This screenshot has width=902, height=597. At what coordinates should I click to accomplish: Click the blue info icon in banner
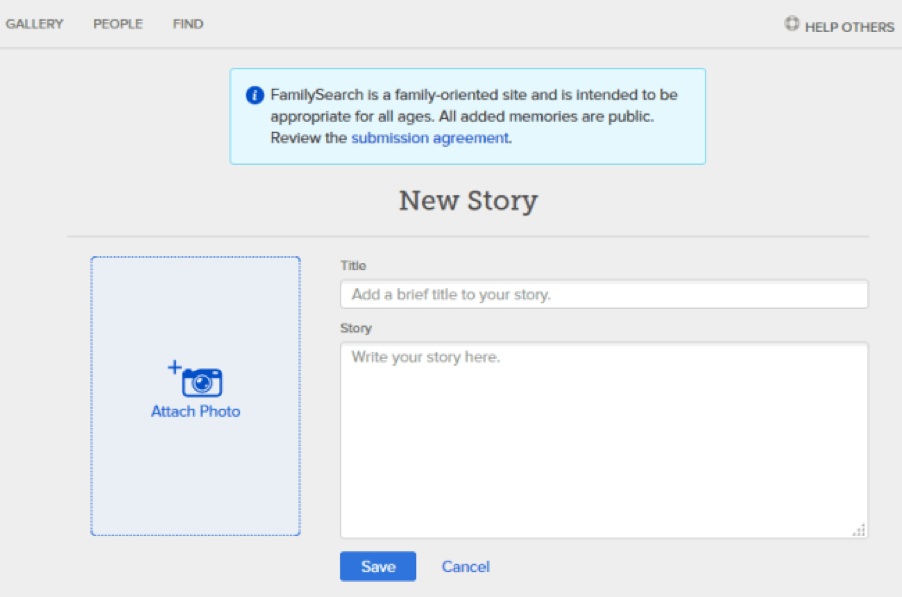[x=255, y=95]
